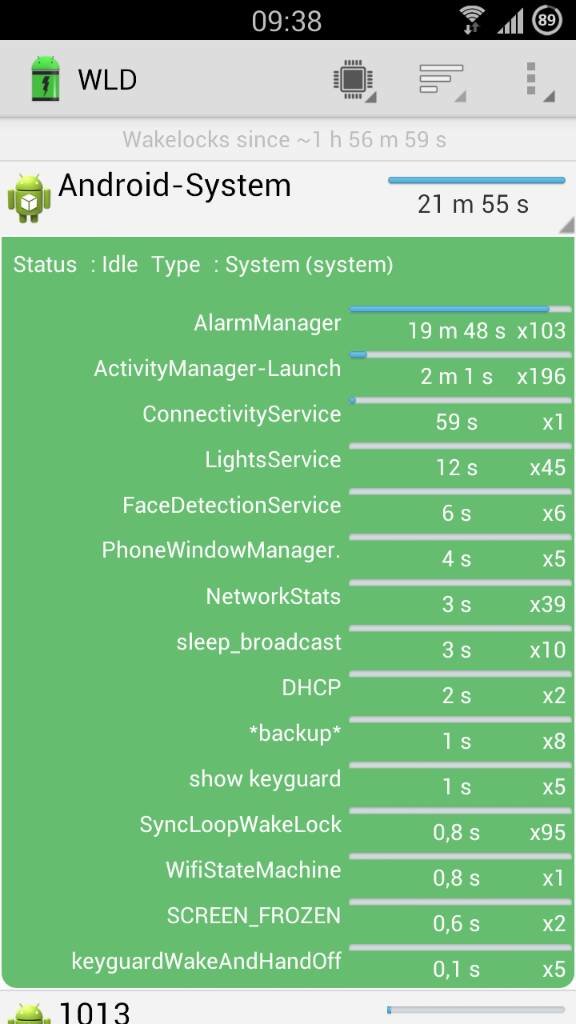Open the CPU chip view dropdown

pos(355,80)
